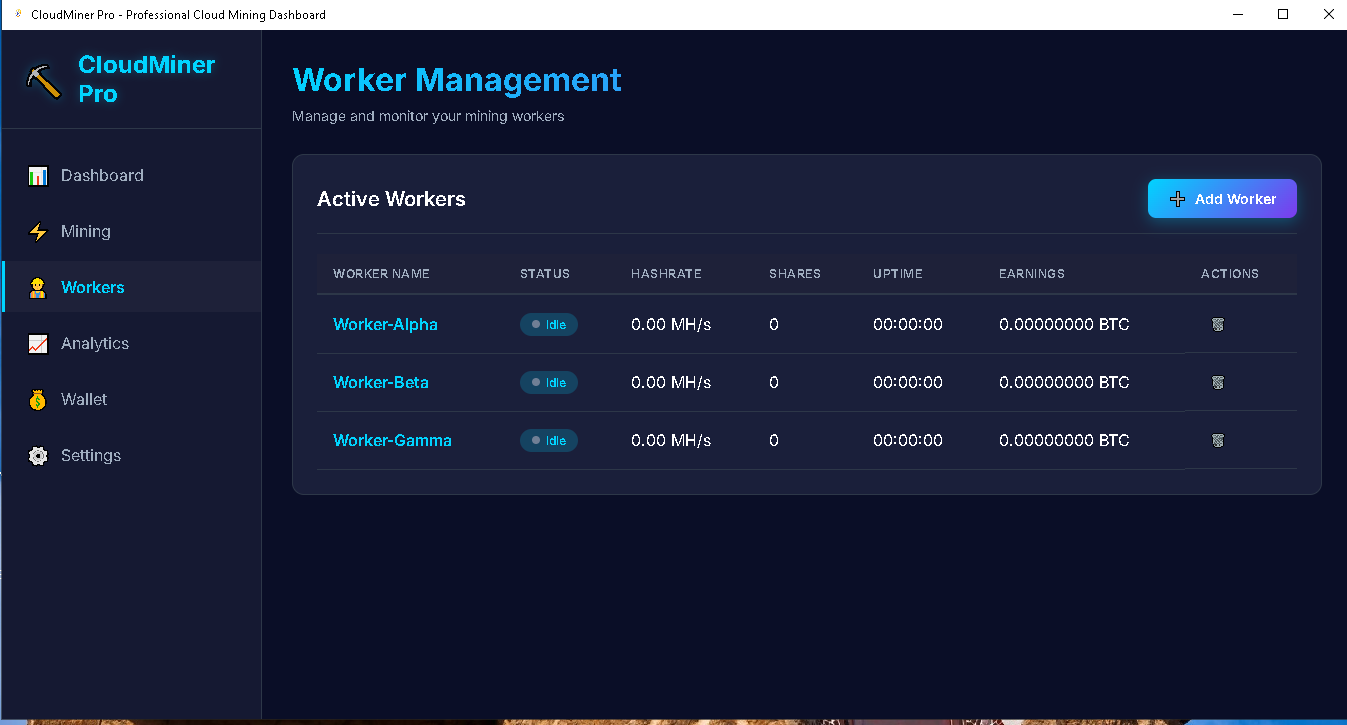Open Settings via the gear icon
The width and height of the screenshot is (1347, 725).
(38, 456)
